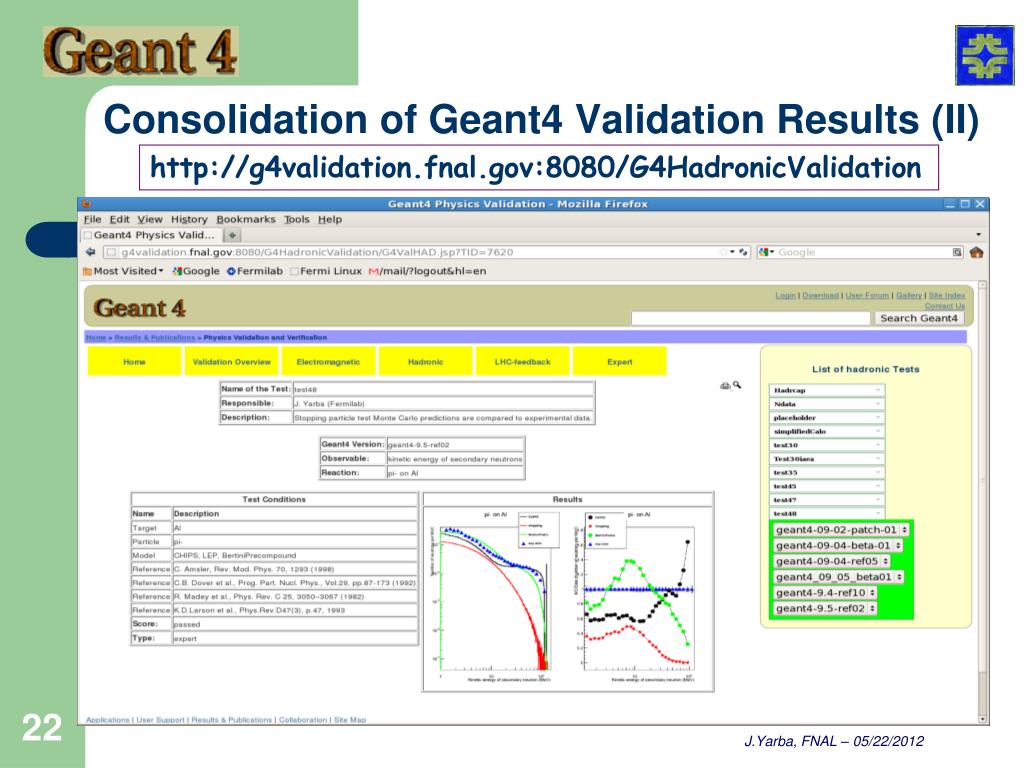Select geant4-09-04-ref05 version
Screen dimensions: 1024x768
(x=832, y=561)
